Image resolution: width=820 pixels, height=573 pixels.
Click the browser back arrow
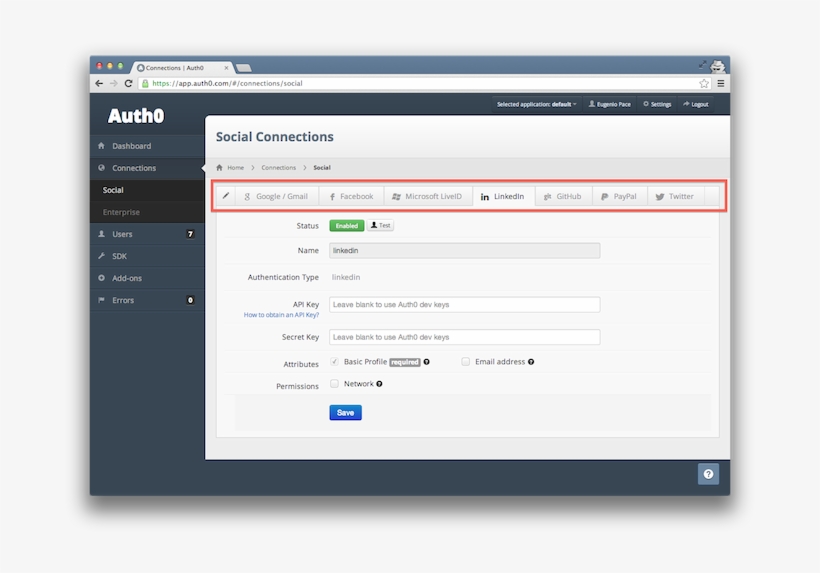pyautogui.click(x=99, y=83)
